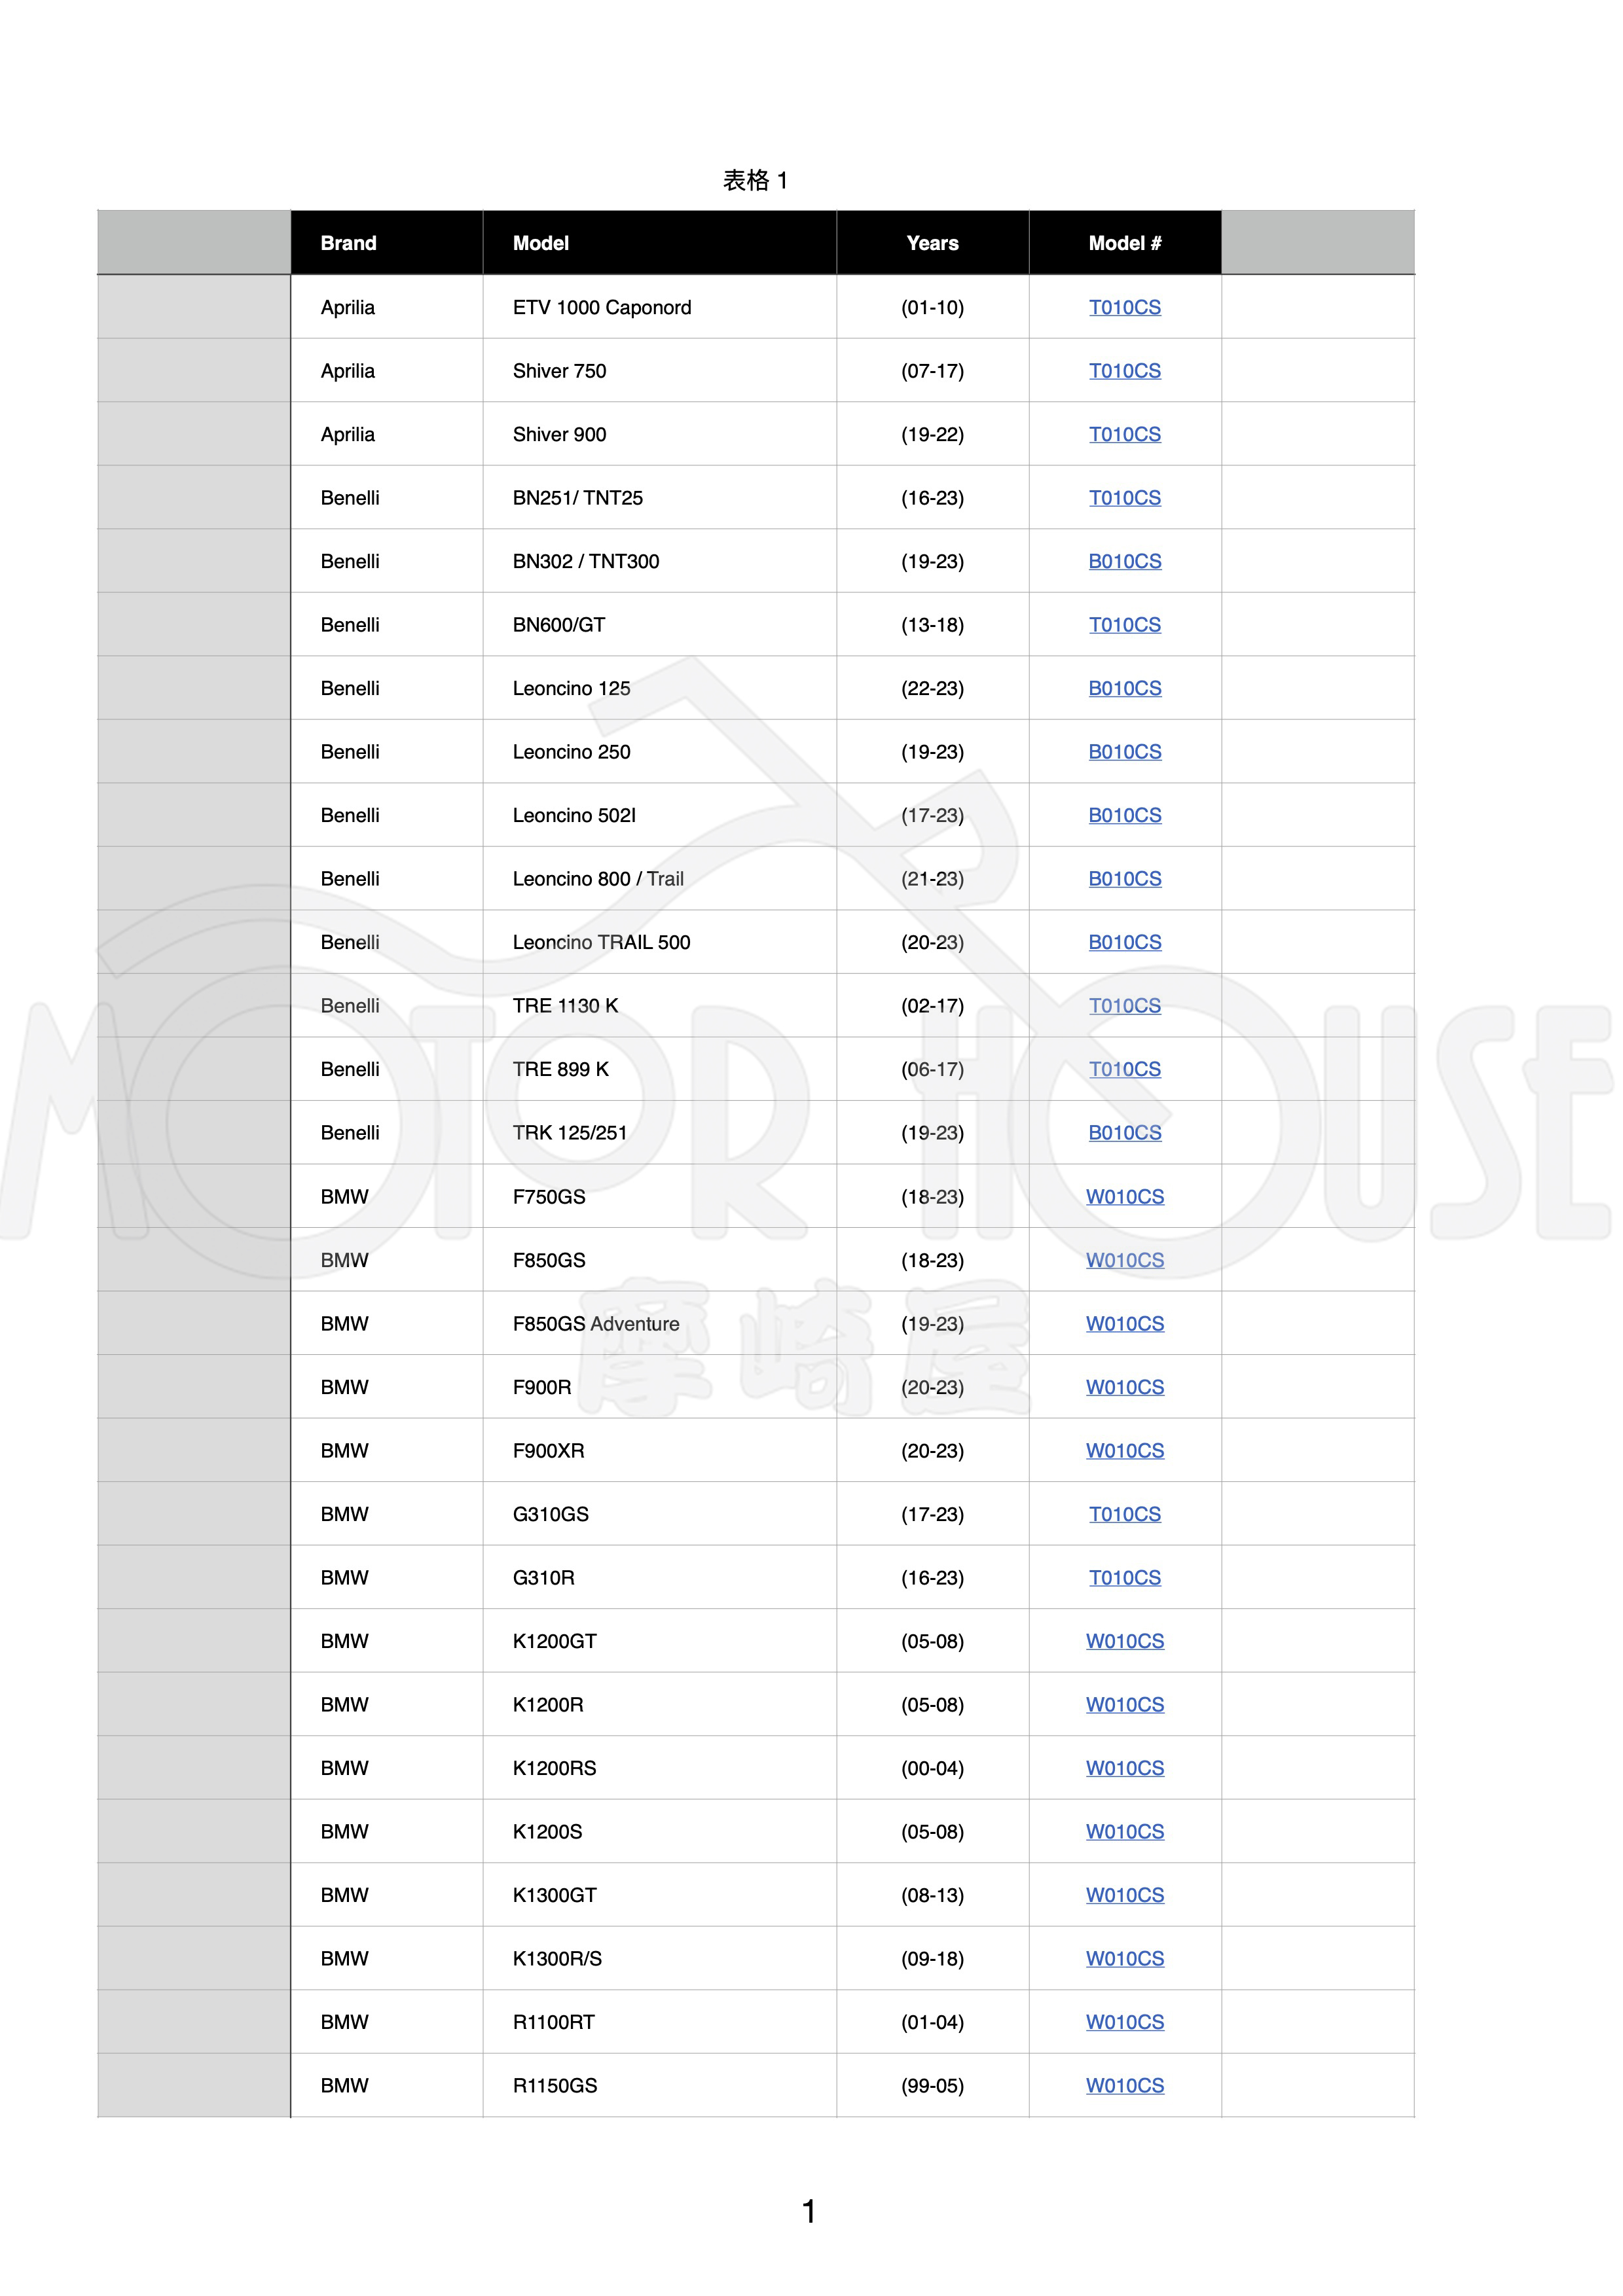Follow the W010CS link for R1150GS
1623x2296 pixels.
[1124, 2086]
